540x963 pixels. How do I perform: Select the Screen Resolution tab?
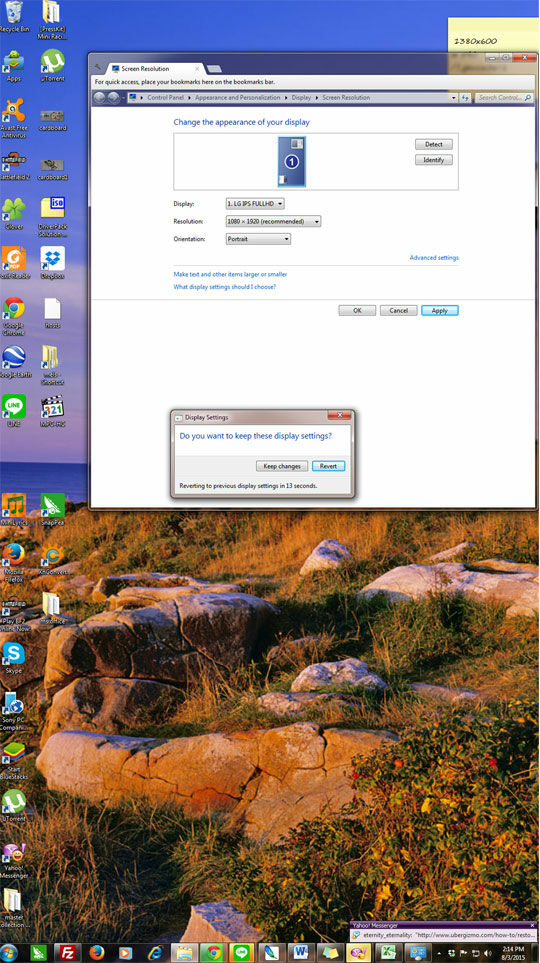point(154,69)
